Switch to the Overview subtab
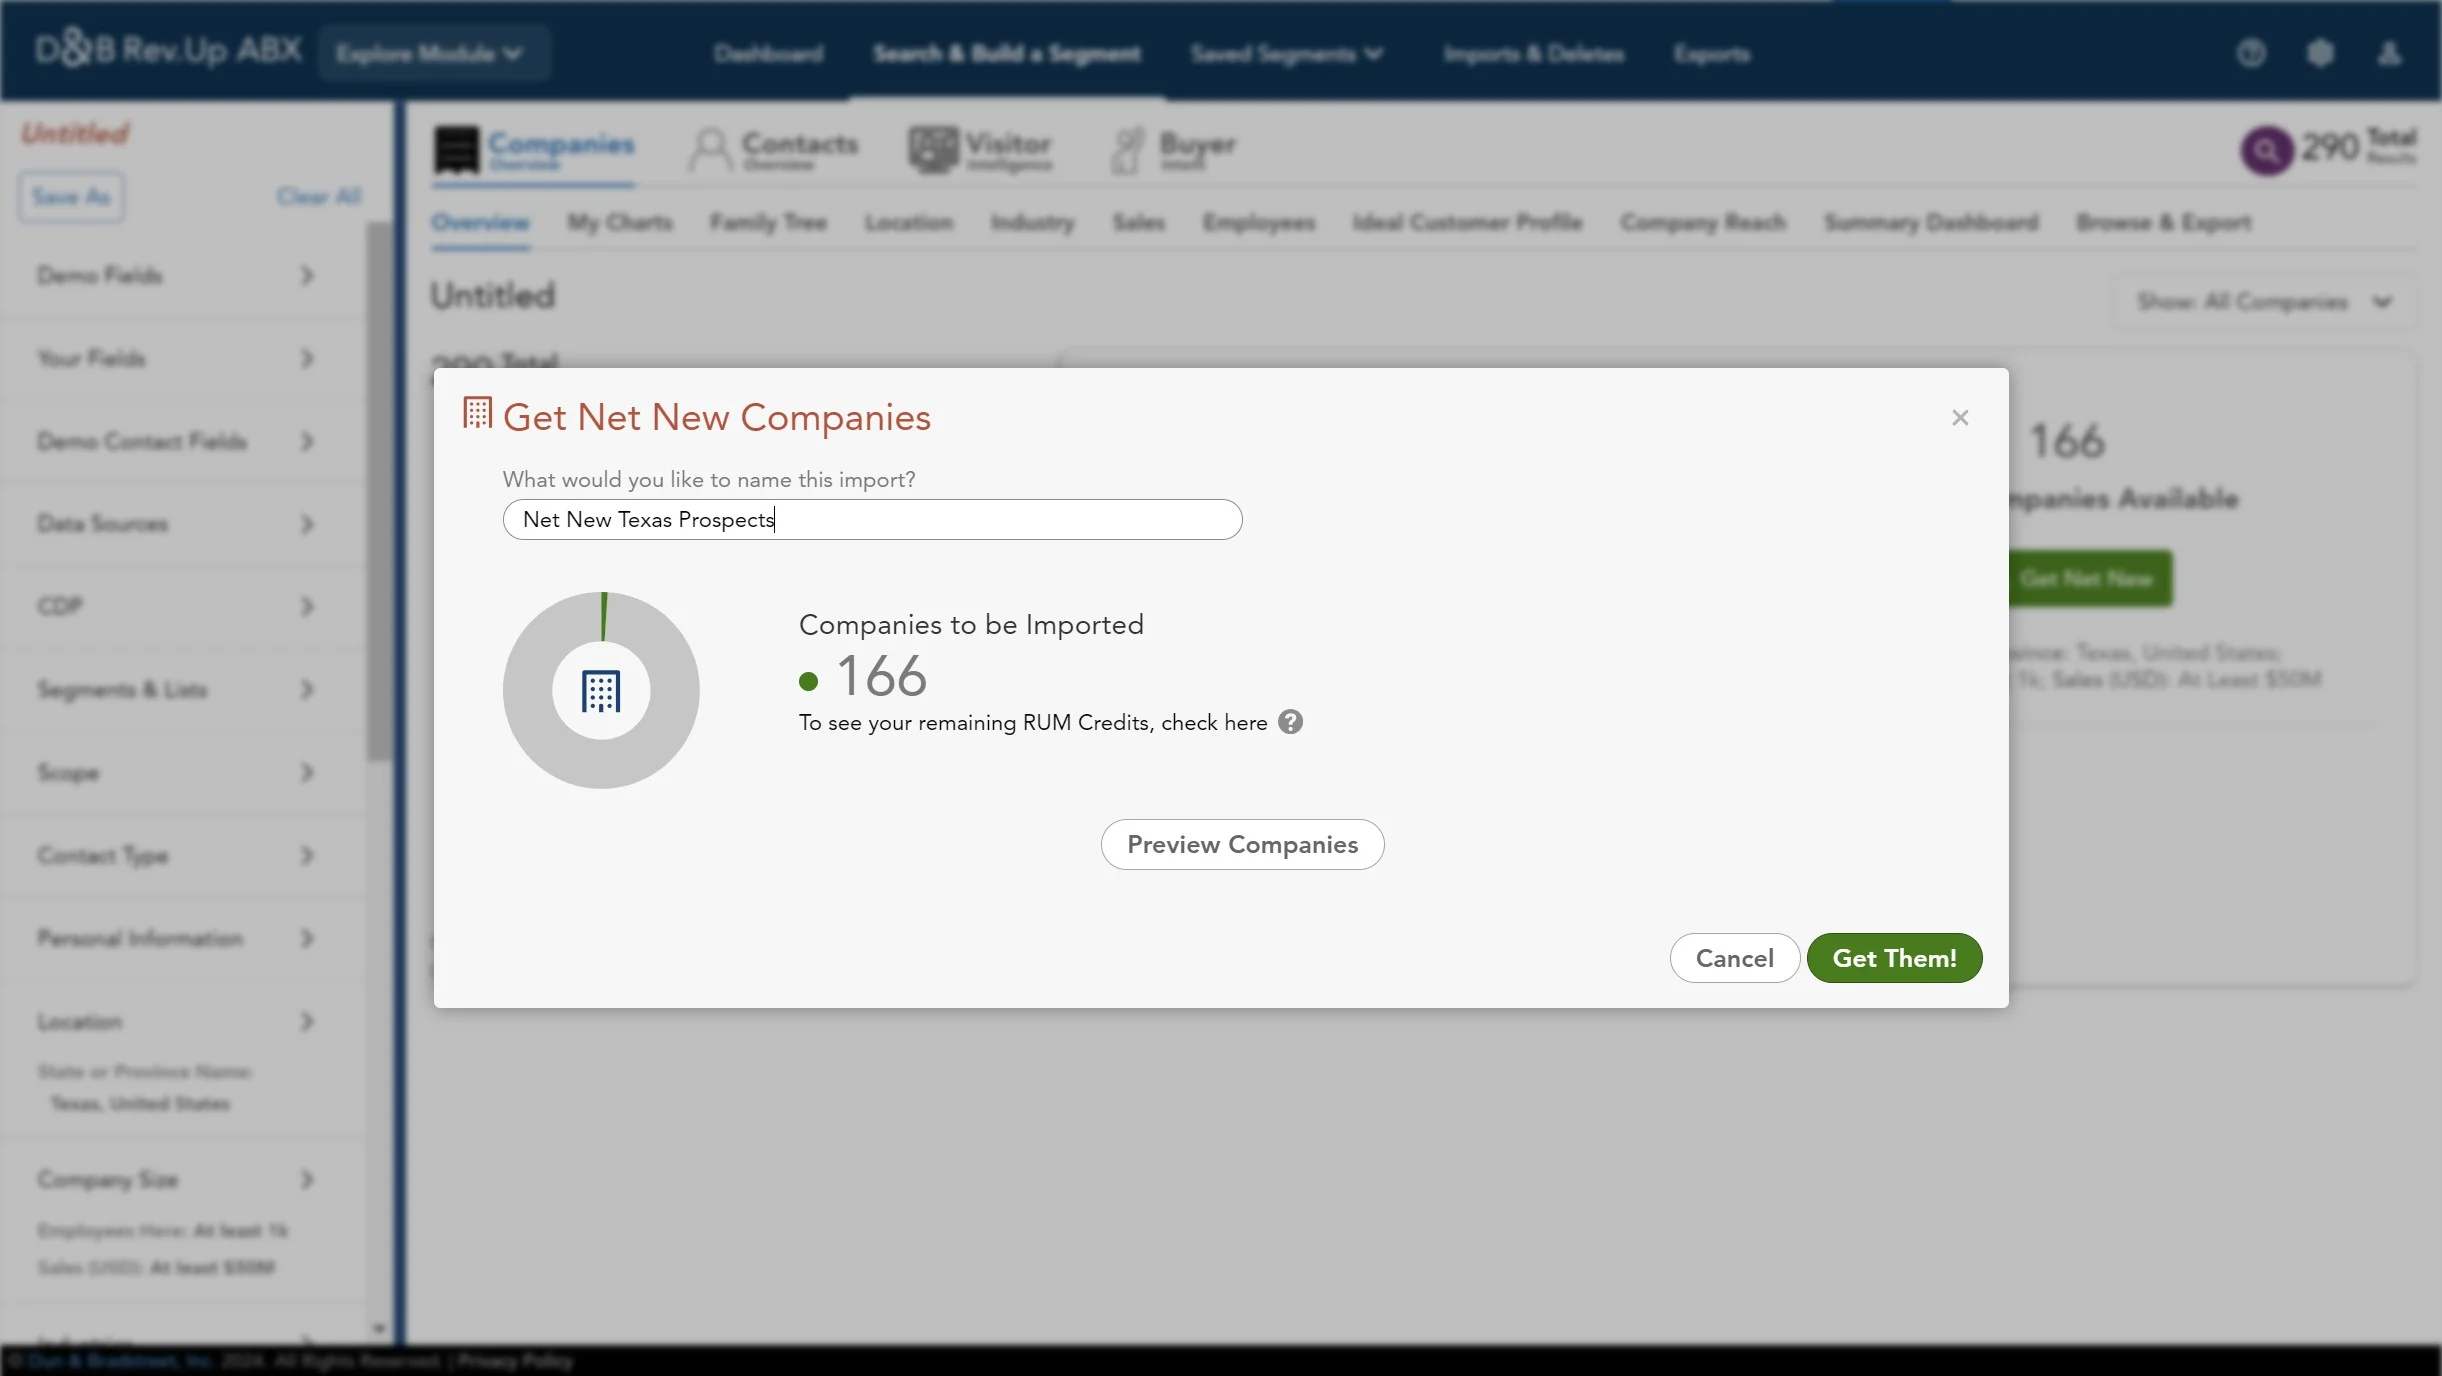The width and height of the screenshot is (2442, 1376). point(480,222)
